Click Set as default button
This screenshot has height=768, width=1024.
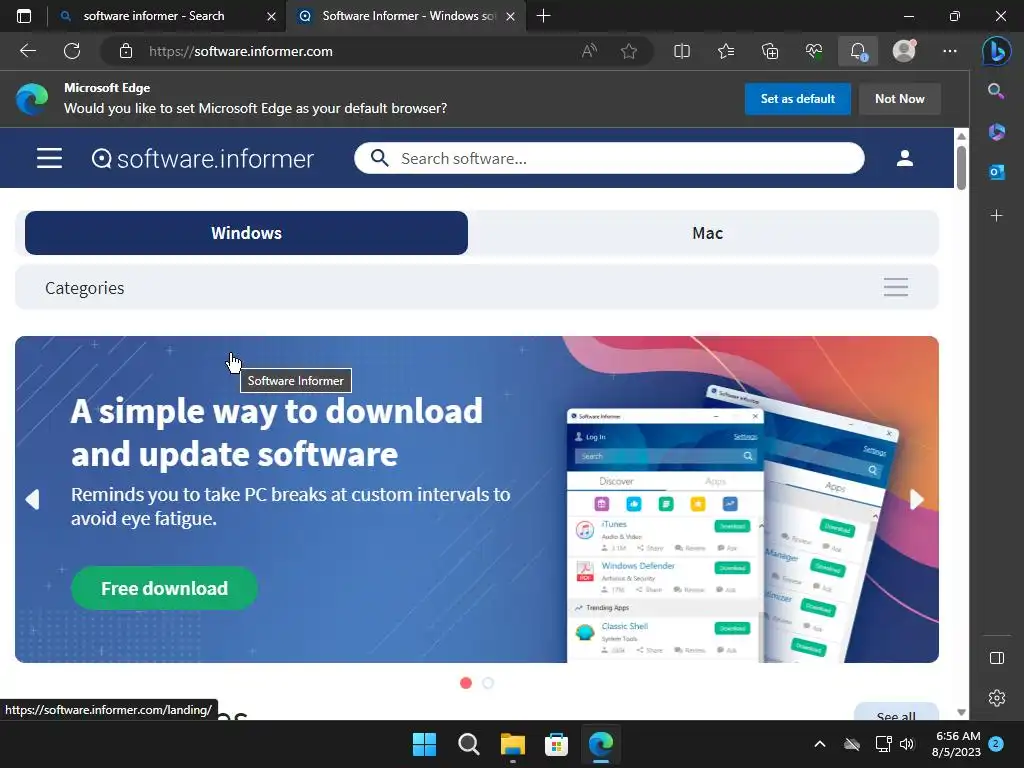click(x=797, y=99)
